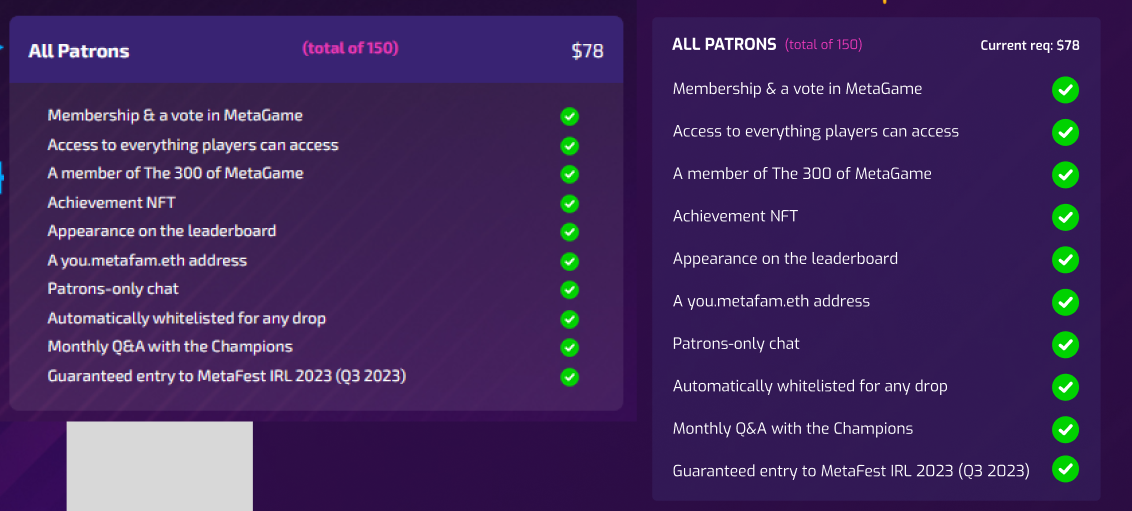
Task: Click checkmark beside Membership & vote in right panel
Action: point(1065,90)
